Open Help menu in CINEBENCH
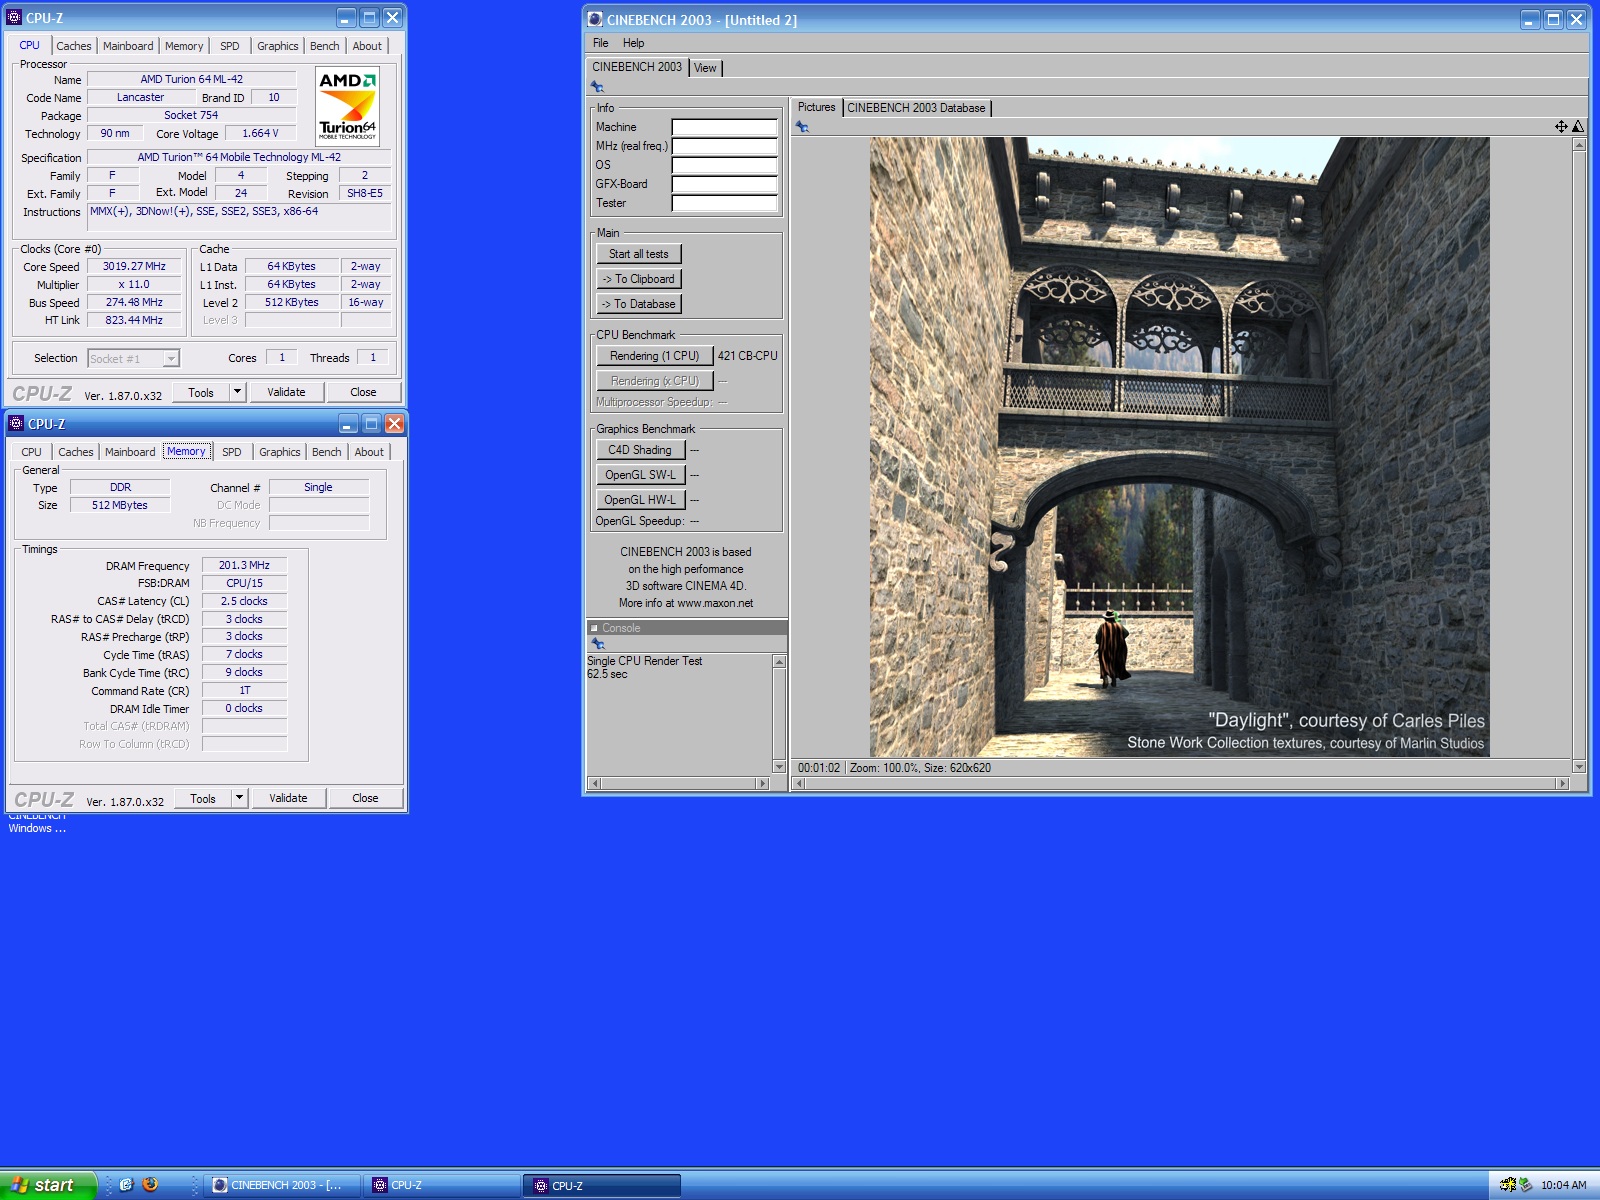 tap(633, 43)
